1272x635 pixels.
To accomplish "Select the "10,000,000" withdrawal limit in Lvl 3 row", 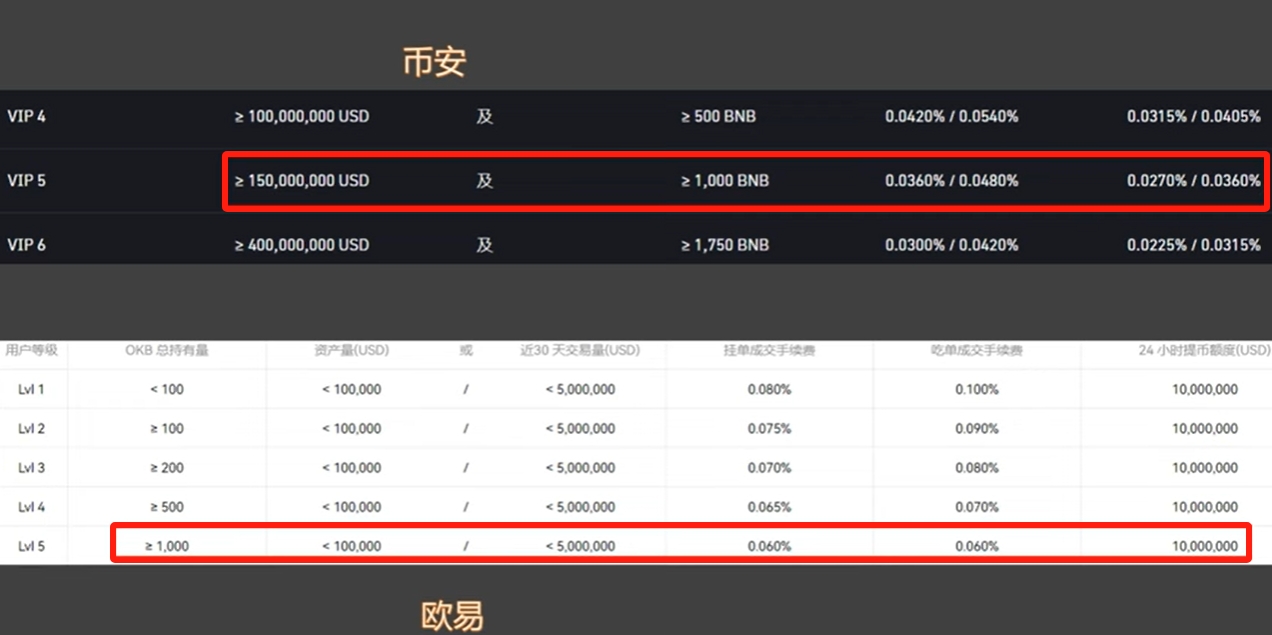I will point(1205,467).
